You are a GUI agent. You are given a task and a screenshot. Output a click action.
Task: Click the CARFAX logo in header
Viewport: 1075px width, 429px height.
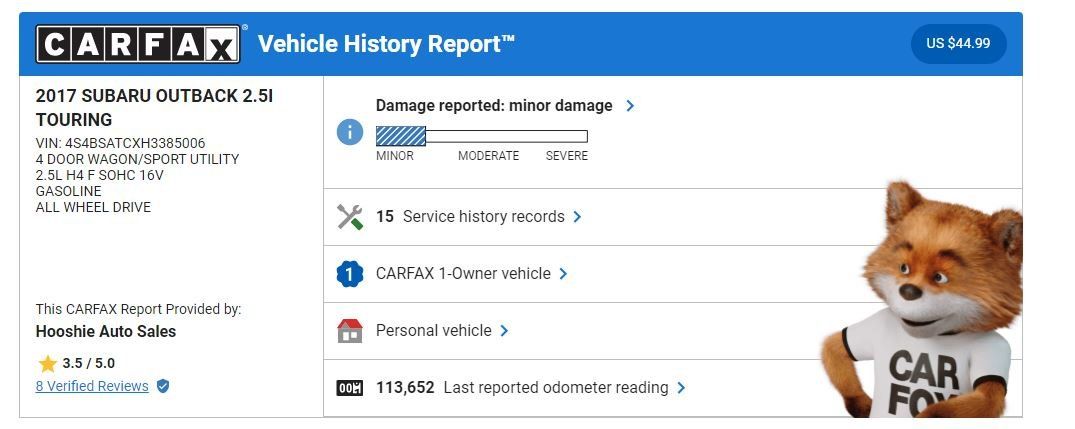pyautogui.click(x=138, y=44)
